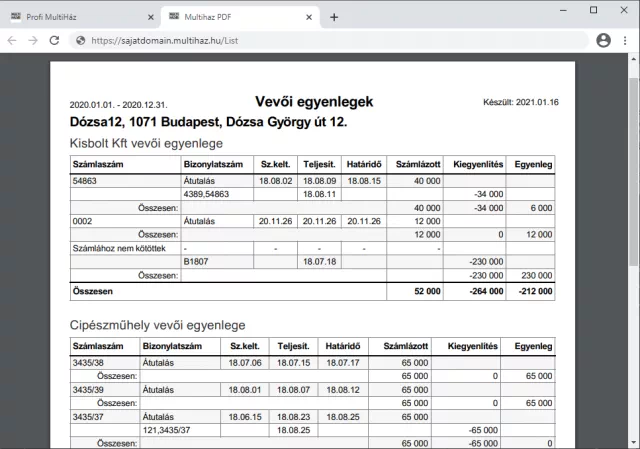Click the scrollbar up arrow
Viewport: 640px width, 449px height.
click(x=634, y=60)
